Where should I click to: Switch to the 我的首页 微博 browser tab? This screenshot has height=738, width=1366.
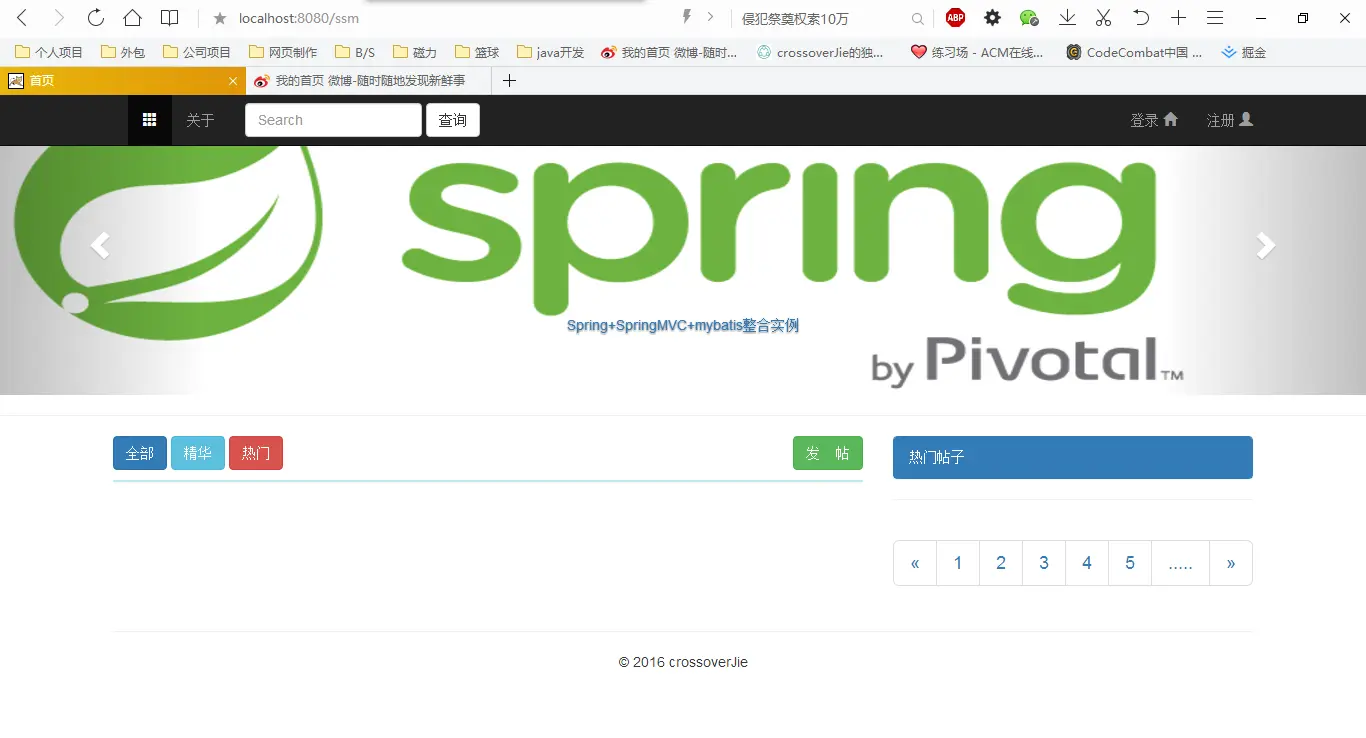point(369,81)
